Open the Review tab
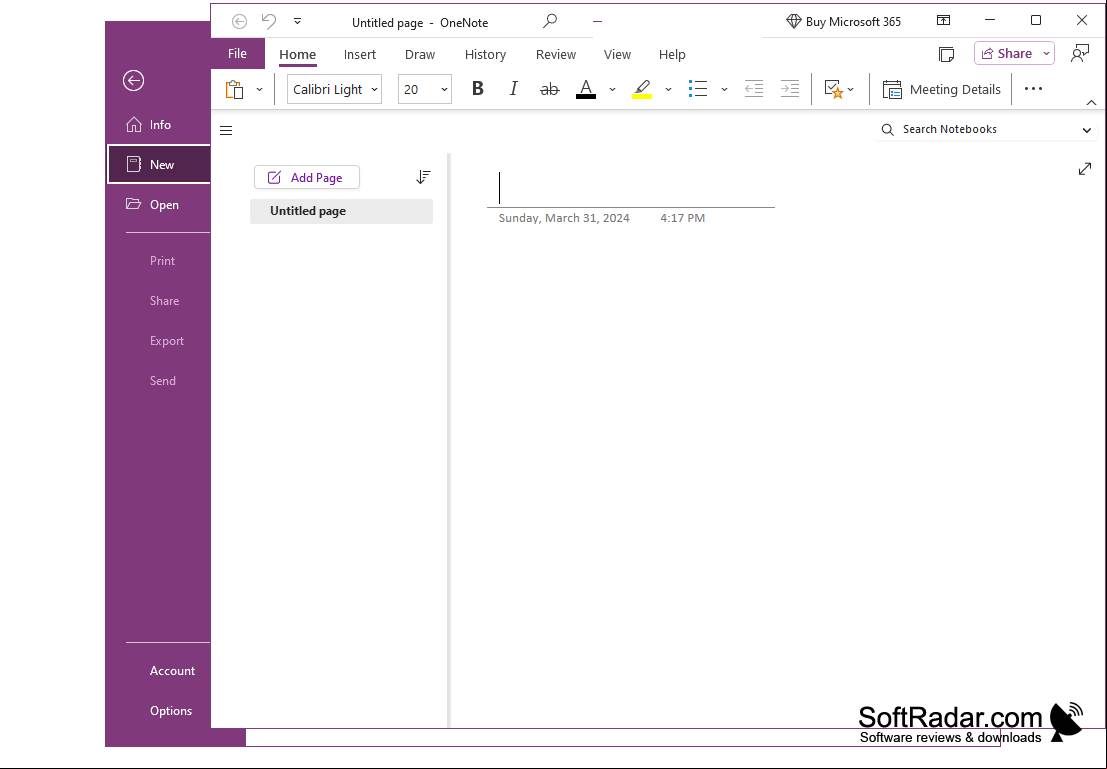This screenshot has width=1107, height=769. [556, 54]
